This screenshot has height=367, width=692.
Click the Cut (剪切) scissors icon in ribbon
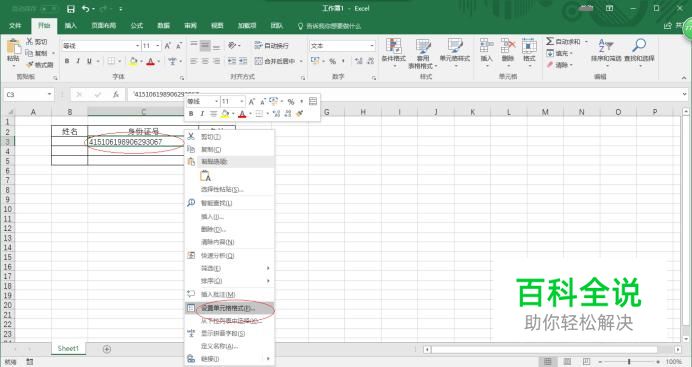tap(30, 41)
